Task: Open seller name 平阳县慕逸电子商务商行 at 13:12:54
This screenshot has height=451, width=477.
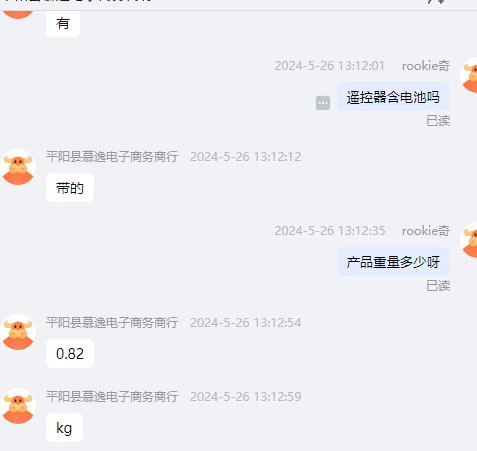Action: coord(112,322)
